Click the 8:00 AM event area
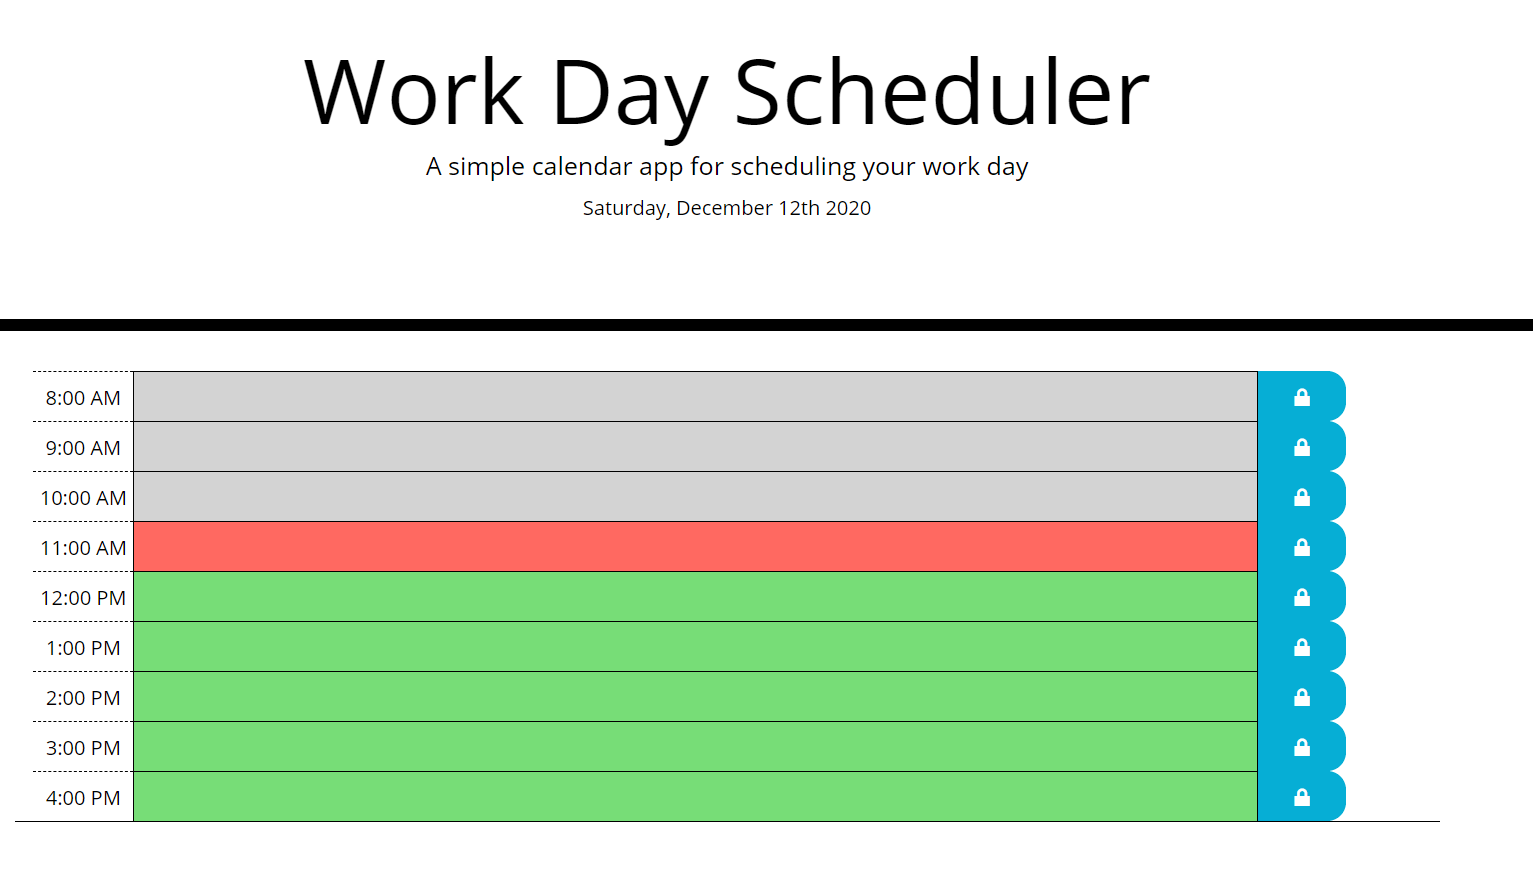1533x888 pixels. tap(695, 396)
